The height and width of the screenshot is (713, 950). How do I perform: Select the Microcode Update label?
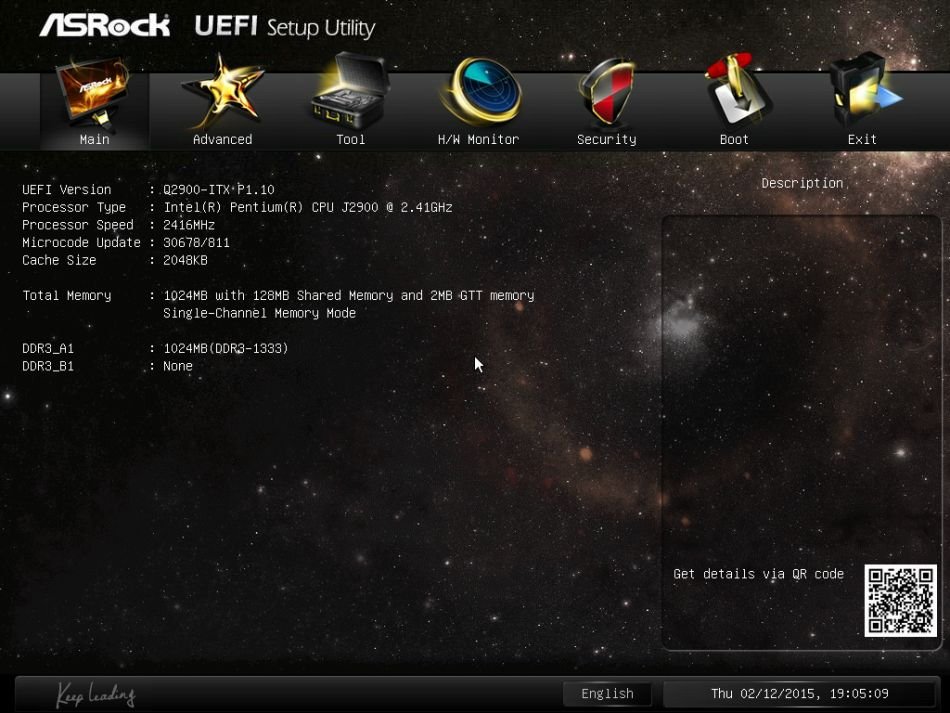(81, 242)
